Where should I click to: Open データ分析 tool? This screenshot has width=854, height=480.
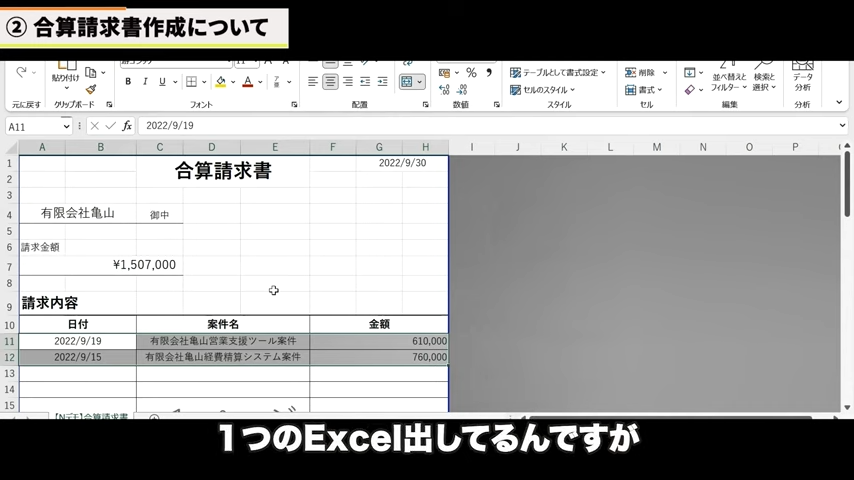tap(802, 77)
